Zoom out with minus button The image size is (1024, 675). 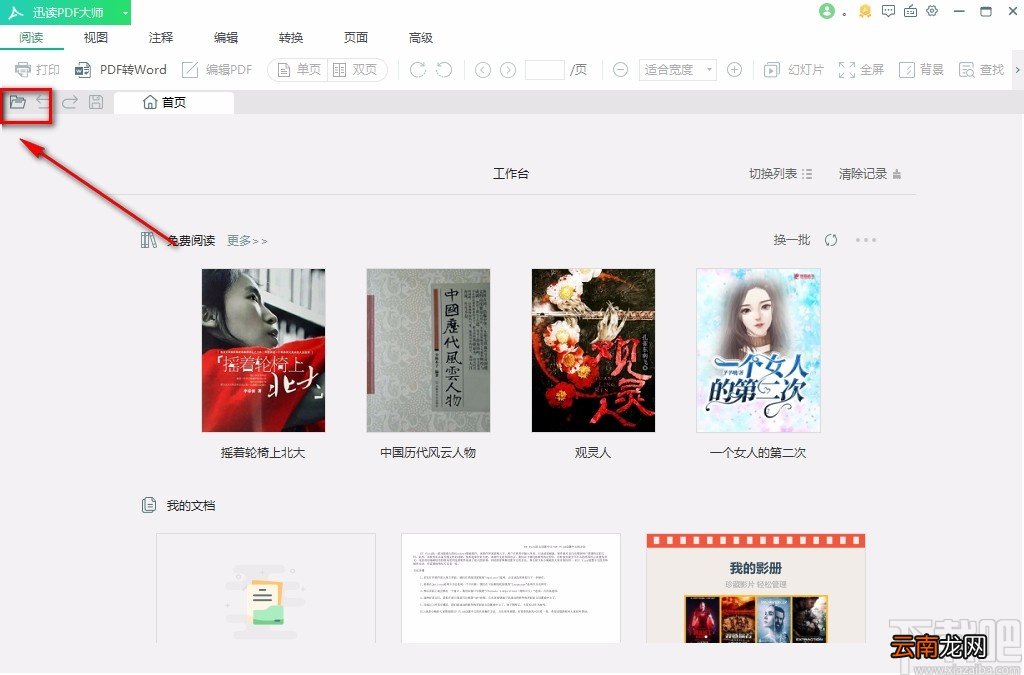tap(620, 69)
